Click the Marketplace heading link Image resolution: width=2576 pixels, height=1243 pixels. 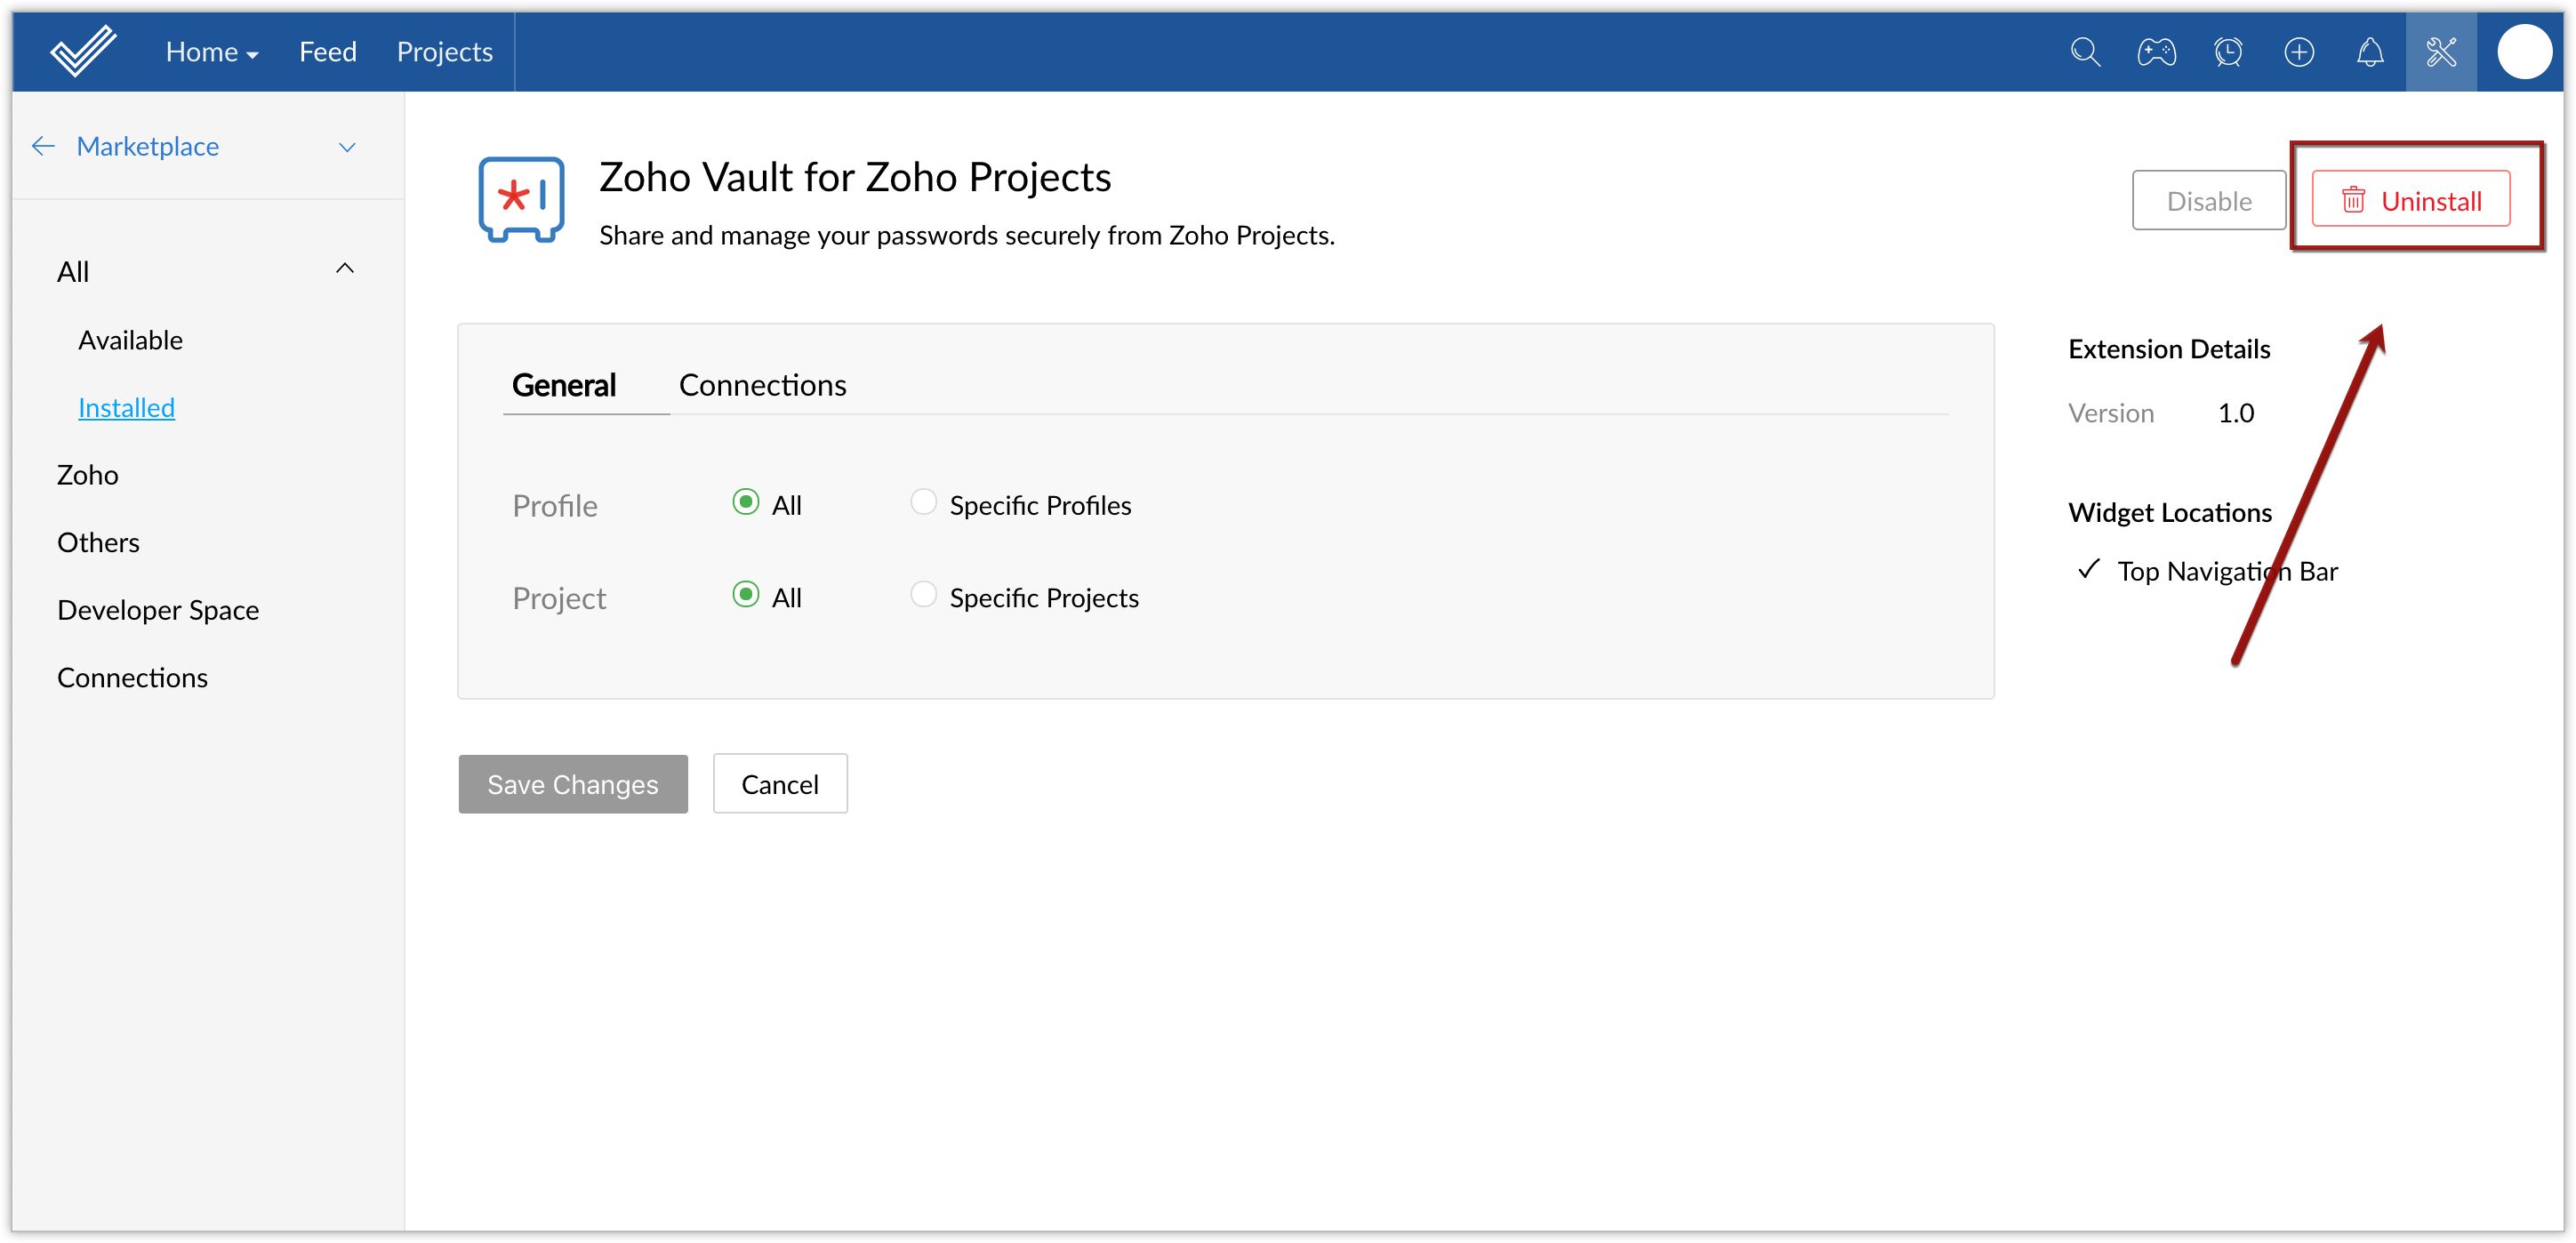click(148, 147)
